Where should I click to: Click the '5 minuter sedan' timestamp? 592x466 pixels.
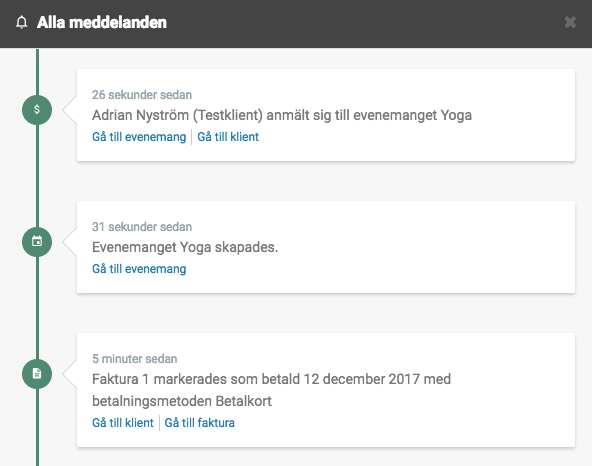[x=134, y=359]
